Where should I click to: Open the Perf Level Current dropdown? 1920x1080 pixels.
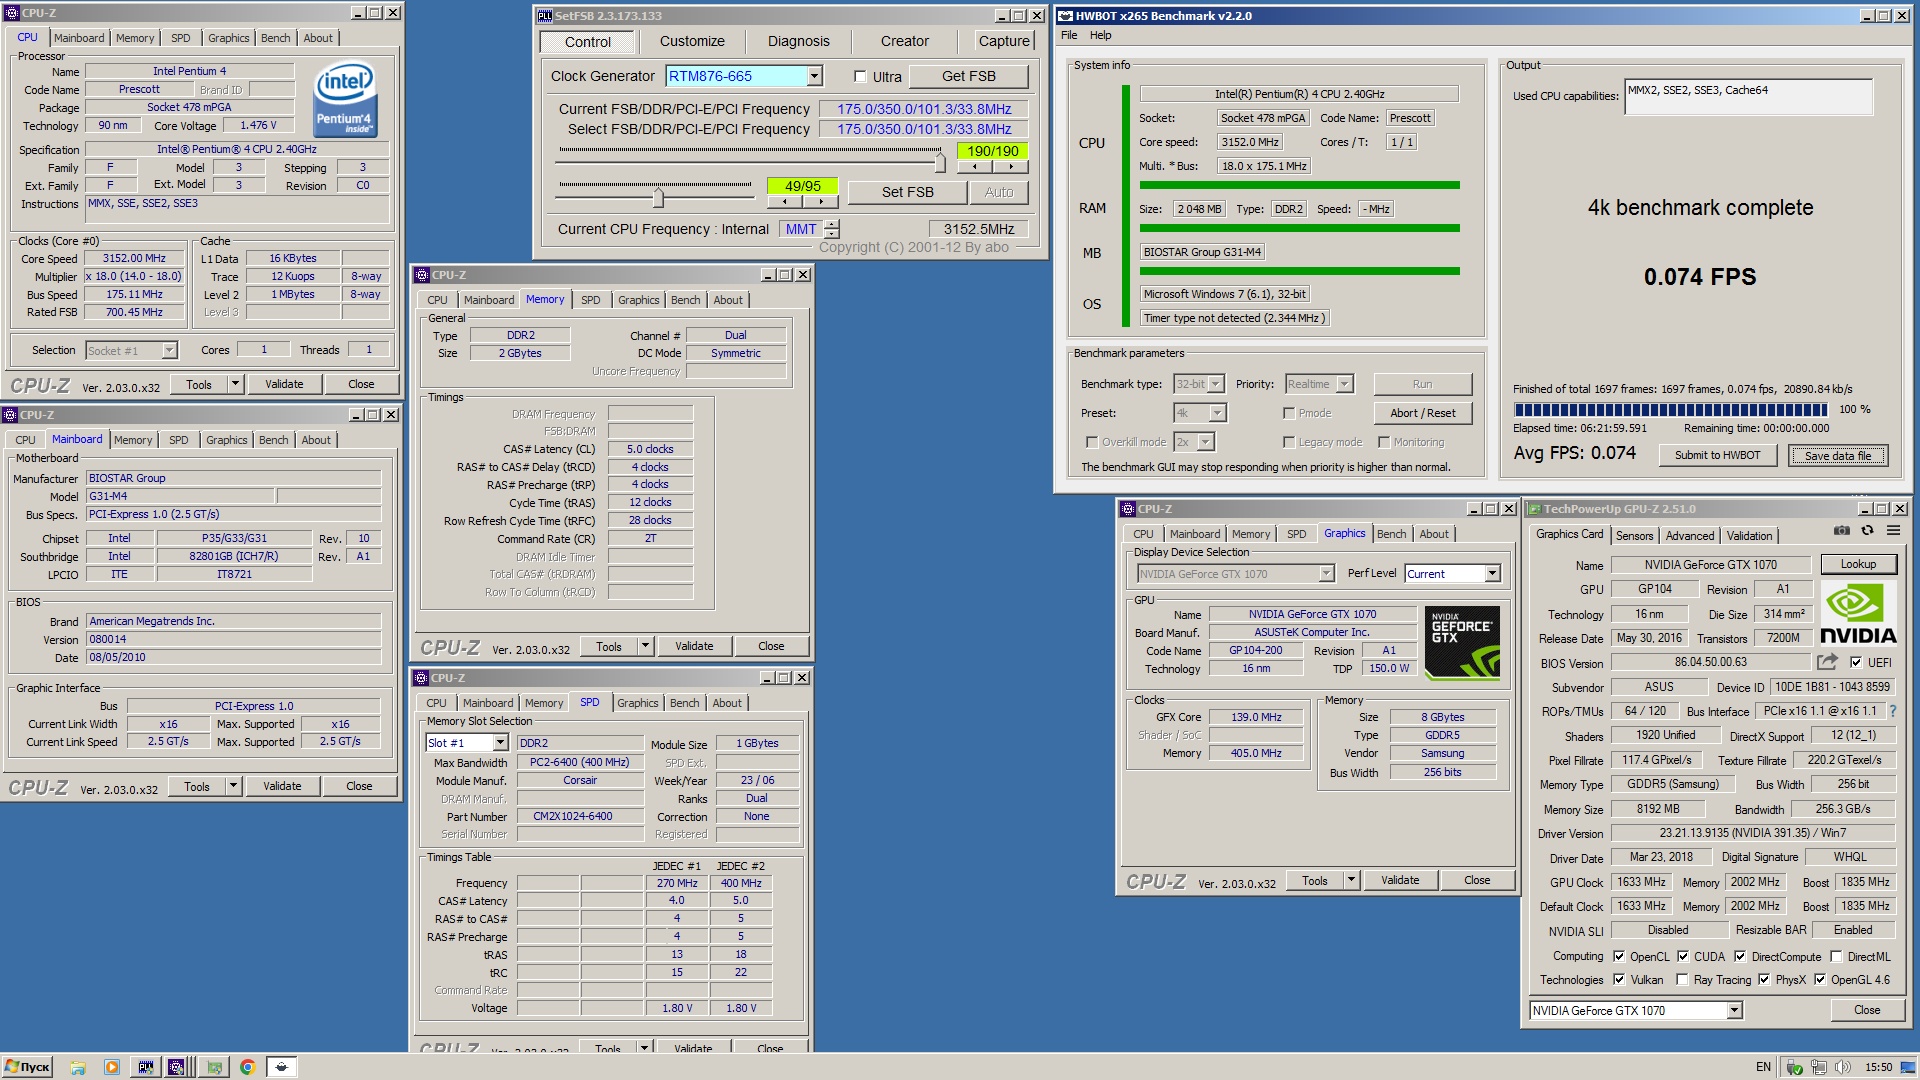click(1493, 574)
